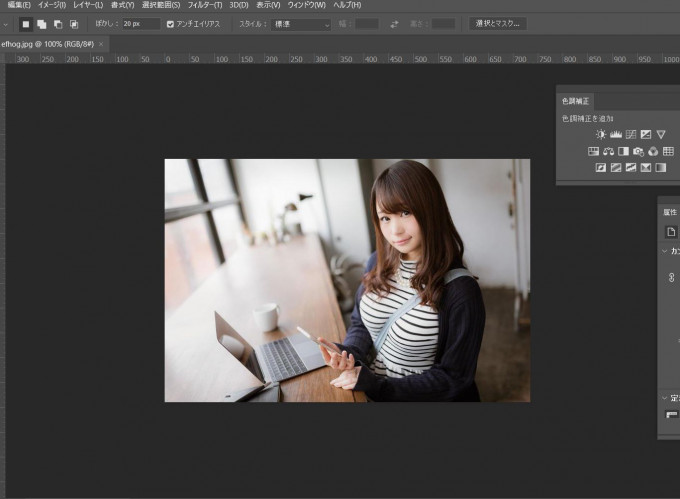Toggle the アンチエイリアス checkbox
The height and width of the screenshot is (499, 680).
coord(171,24)
